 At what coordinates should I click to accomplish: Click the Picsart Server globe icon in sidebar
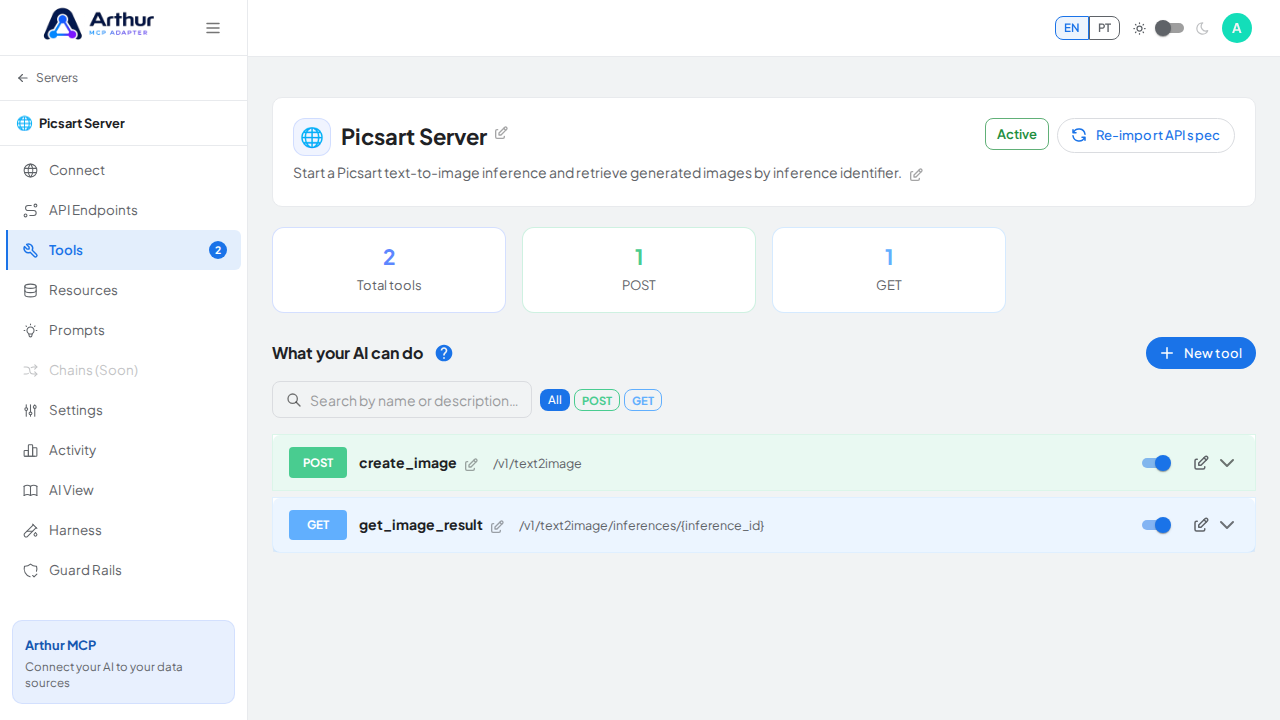(24, 124)
